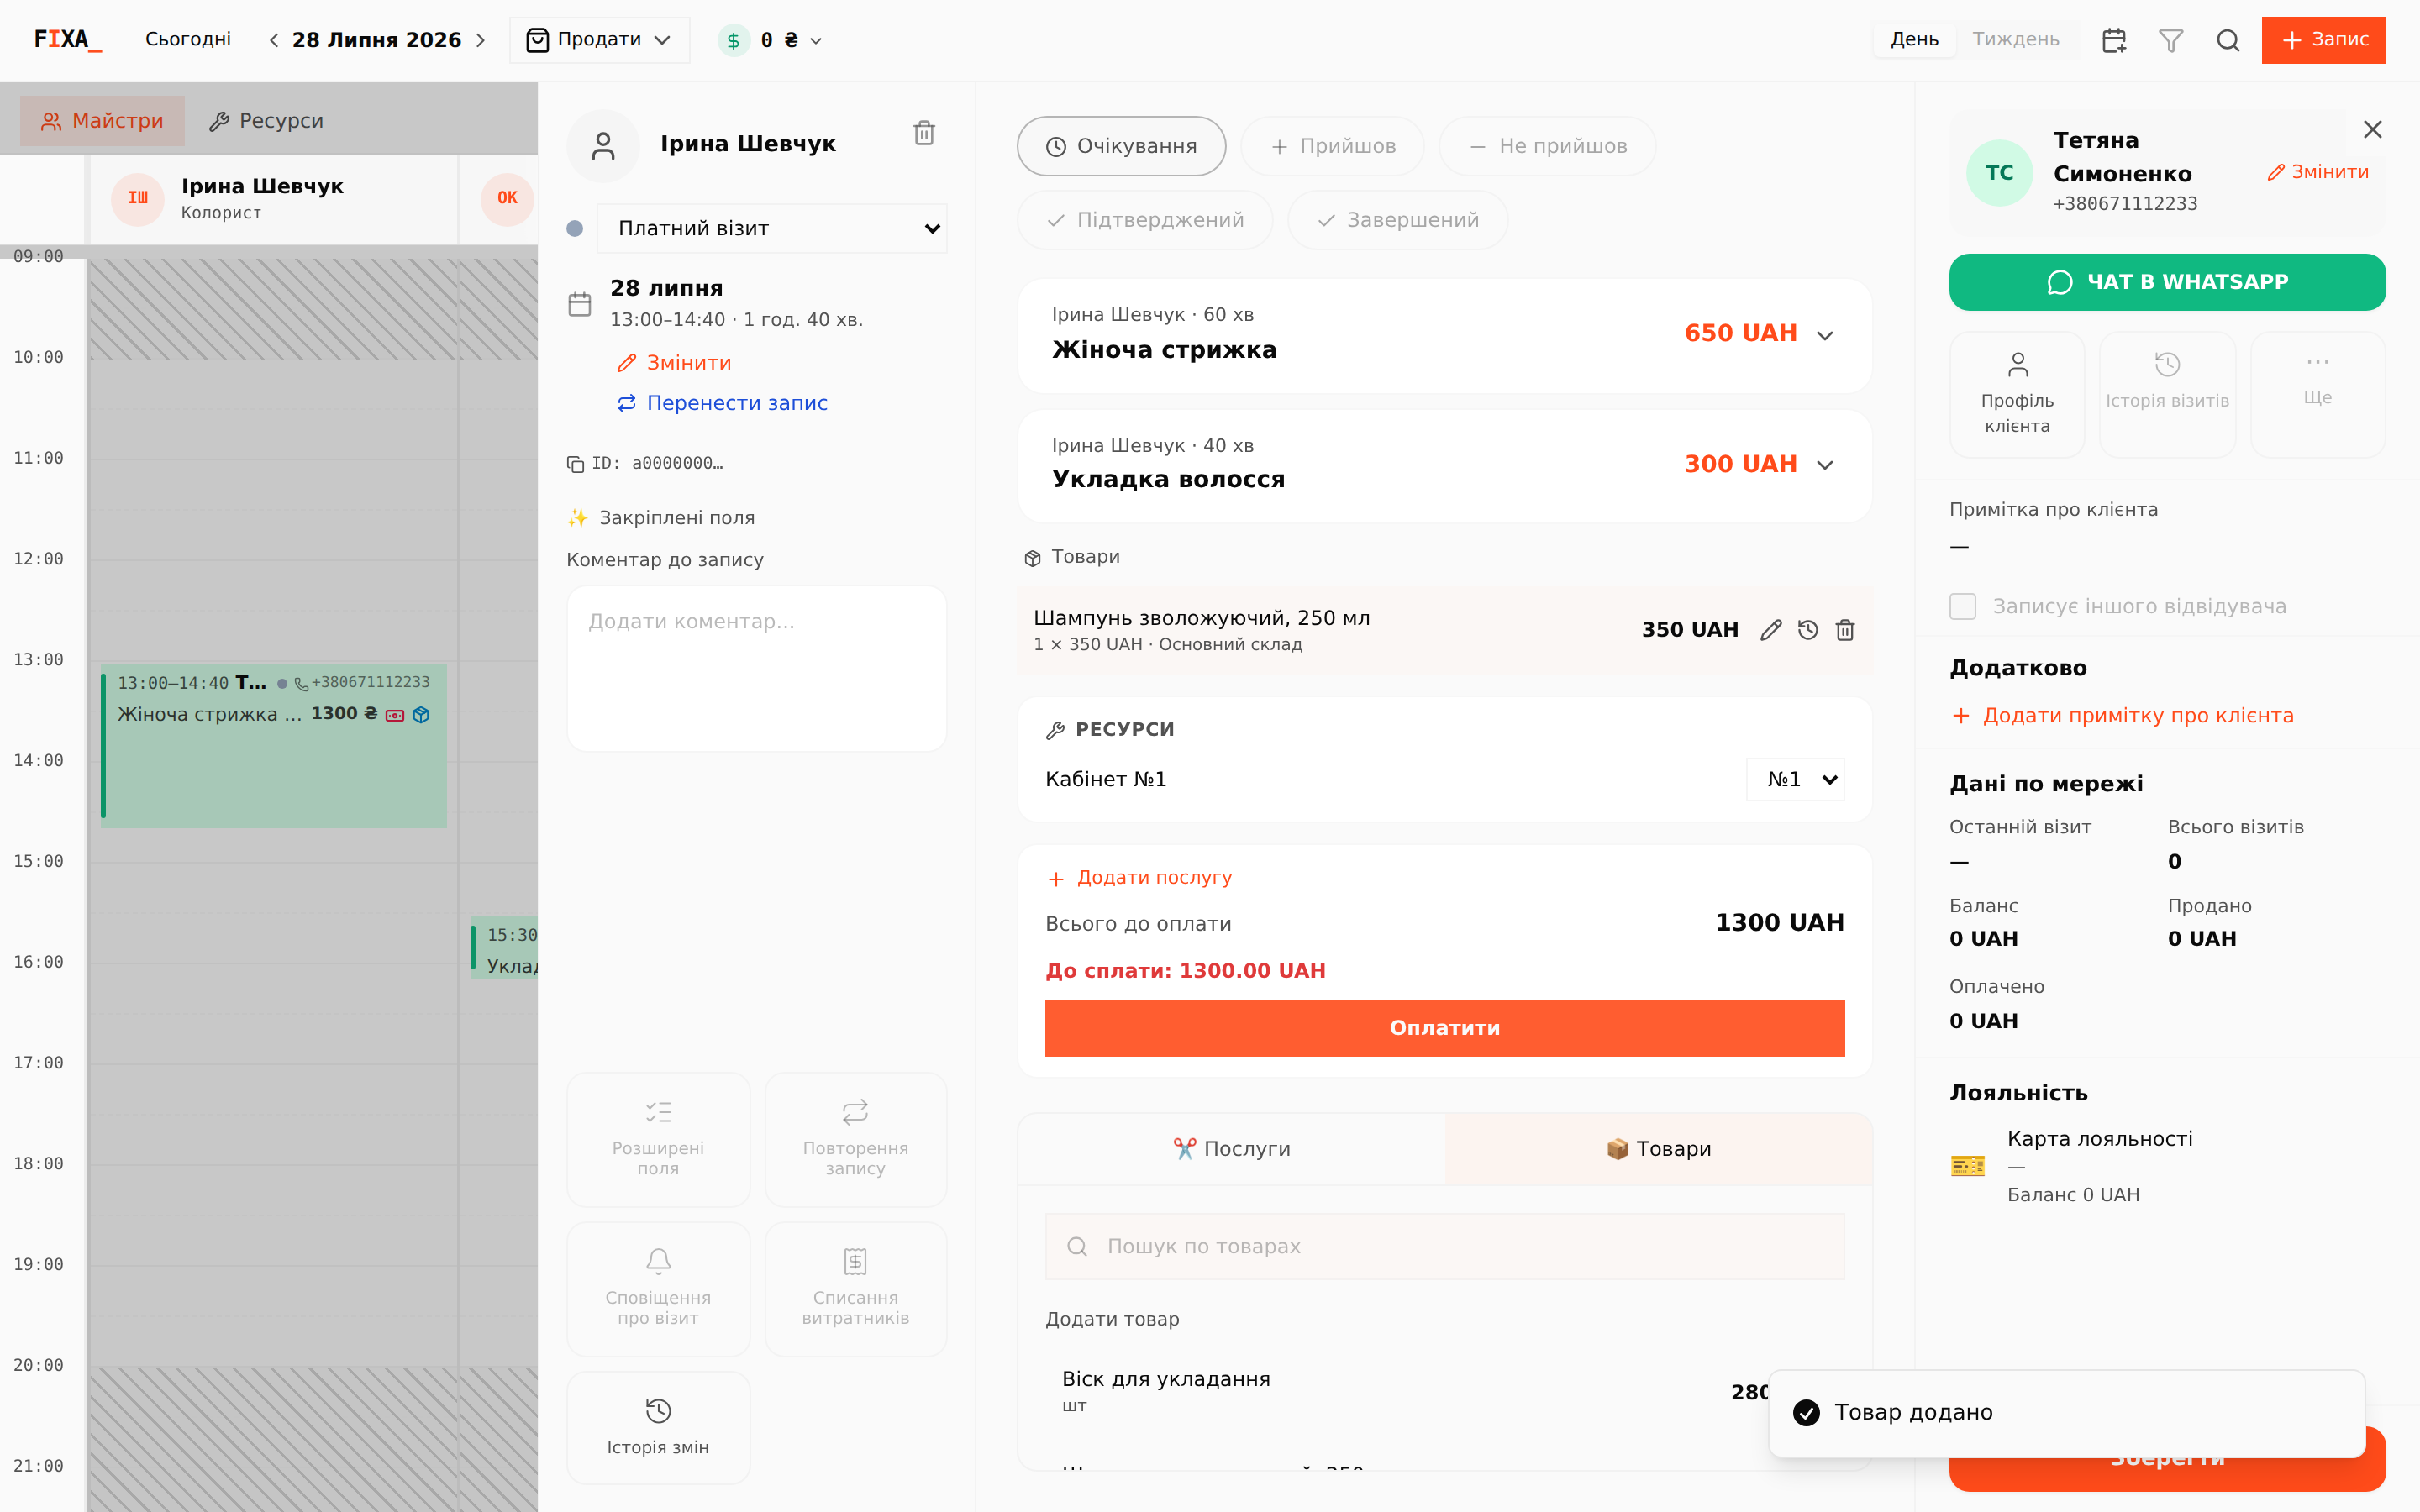Open the filter funnel icon
Viewport: 2420px width, 1512px height.
pyautogui.click(x=2171, y=40)
